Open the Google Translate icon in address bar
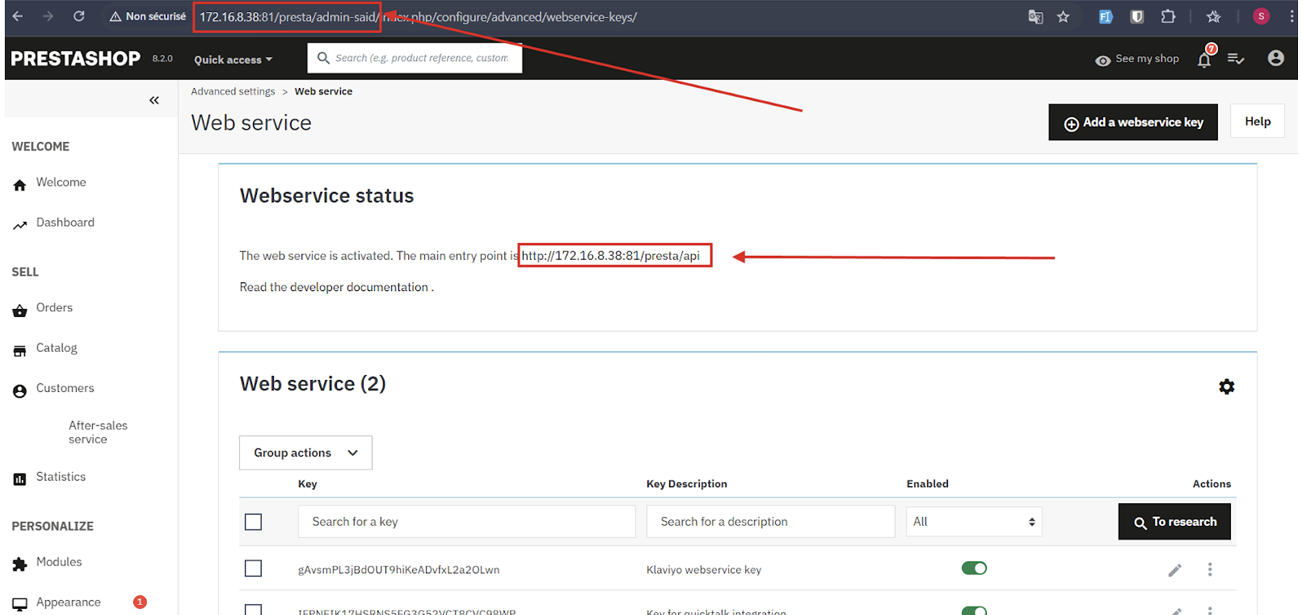The height and width of the screenshot is (615, 1303). click(1035, 17)
